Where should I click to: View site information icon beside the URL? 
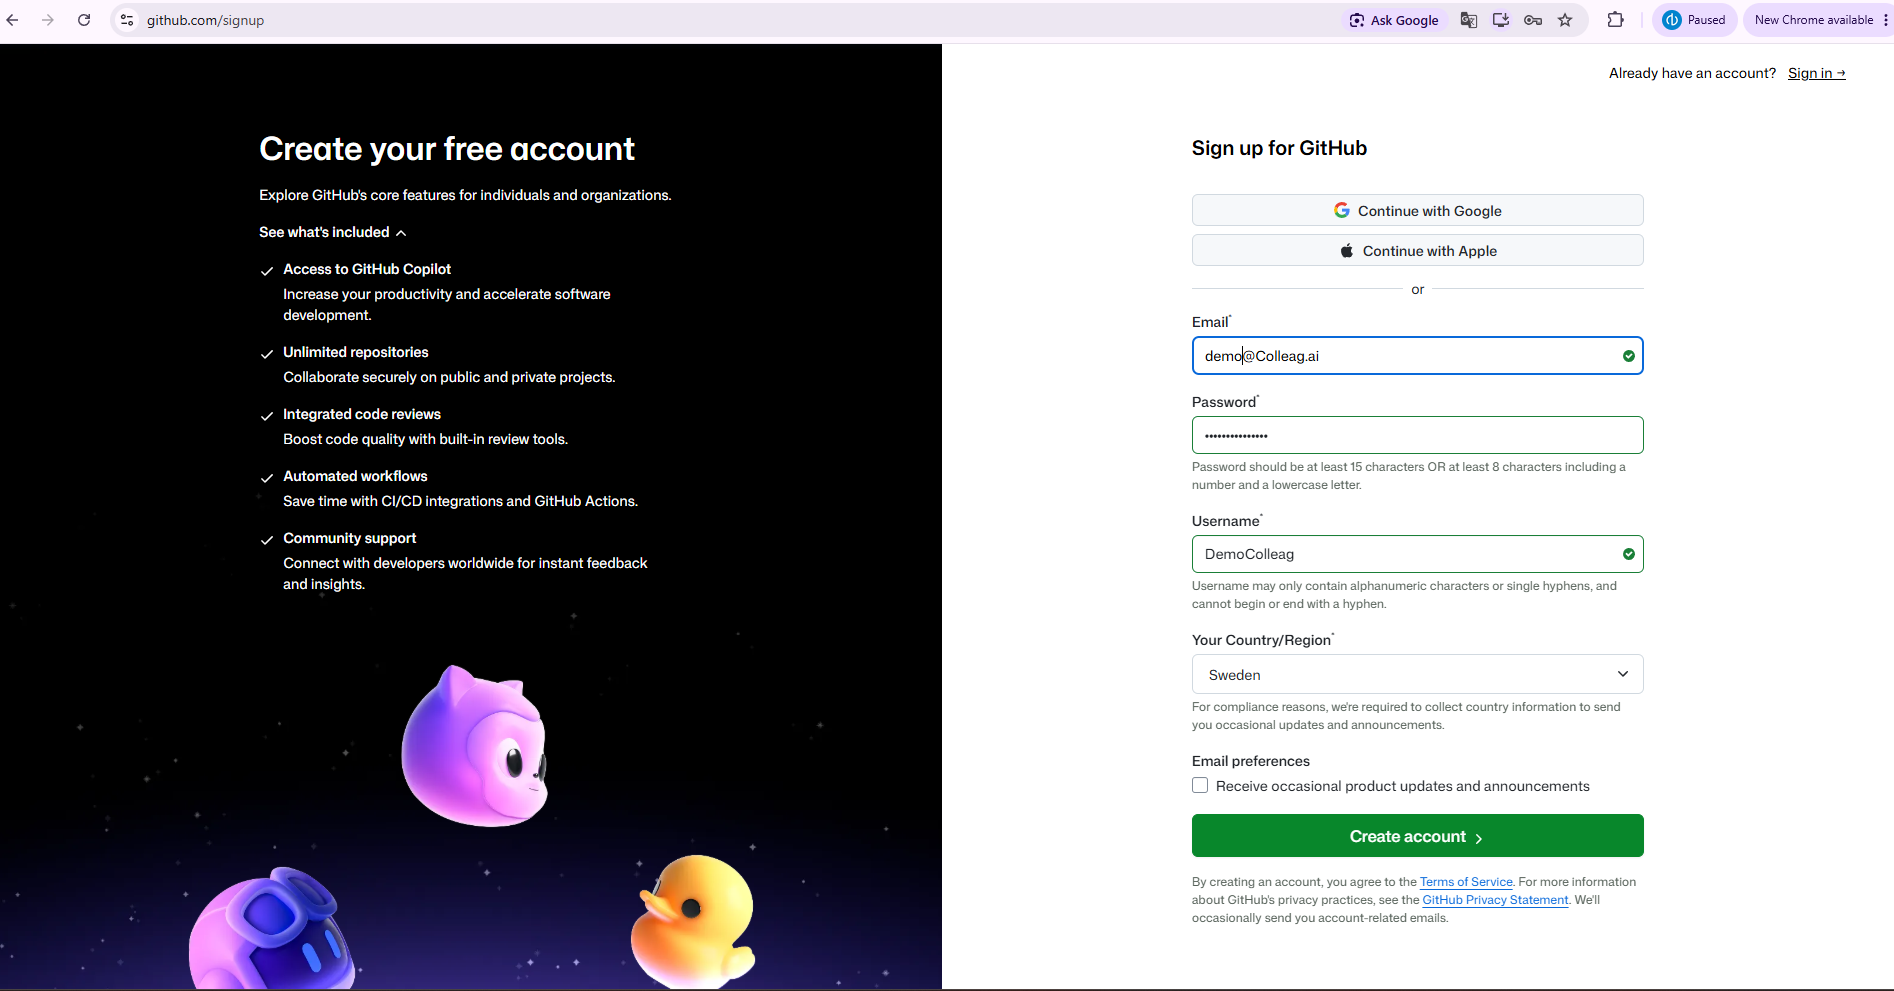(x=127, y=20)
